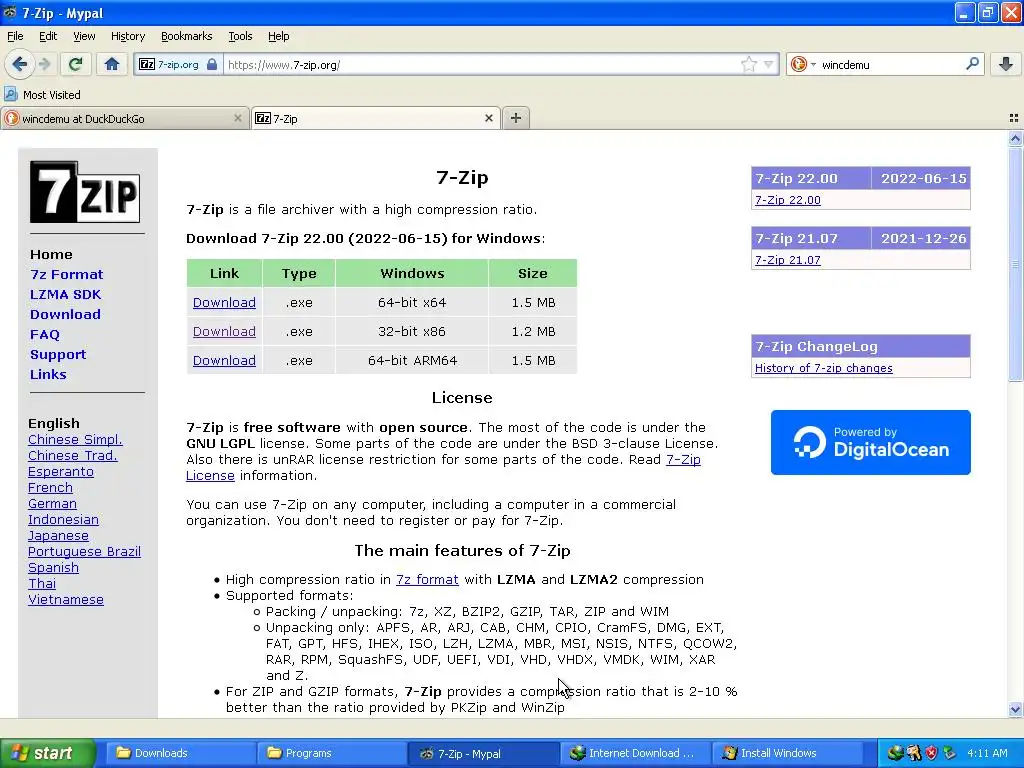Click the magnifier search icon

coord(972,63)
